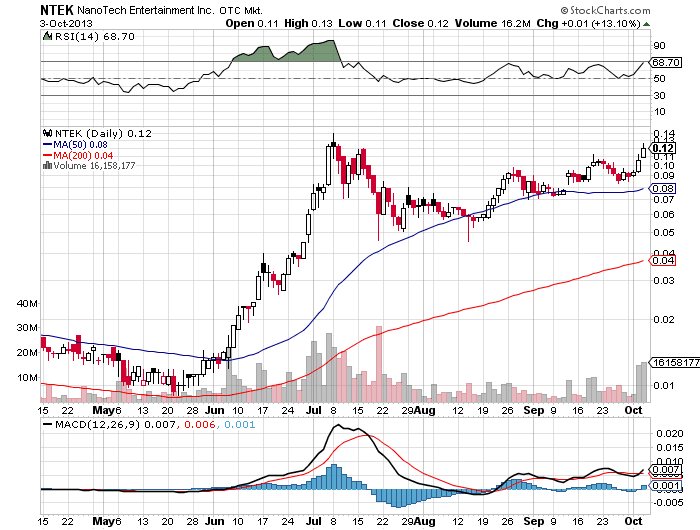Click the date 3-Oct-2013
Image resolution: width=700 pixels, height=530 pixels.
point(66,24)
